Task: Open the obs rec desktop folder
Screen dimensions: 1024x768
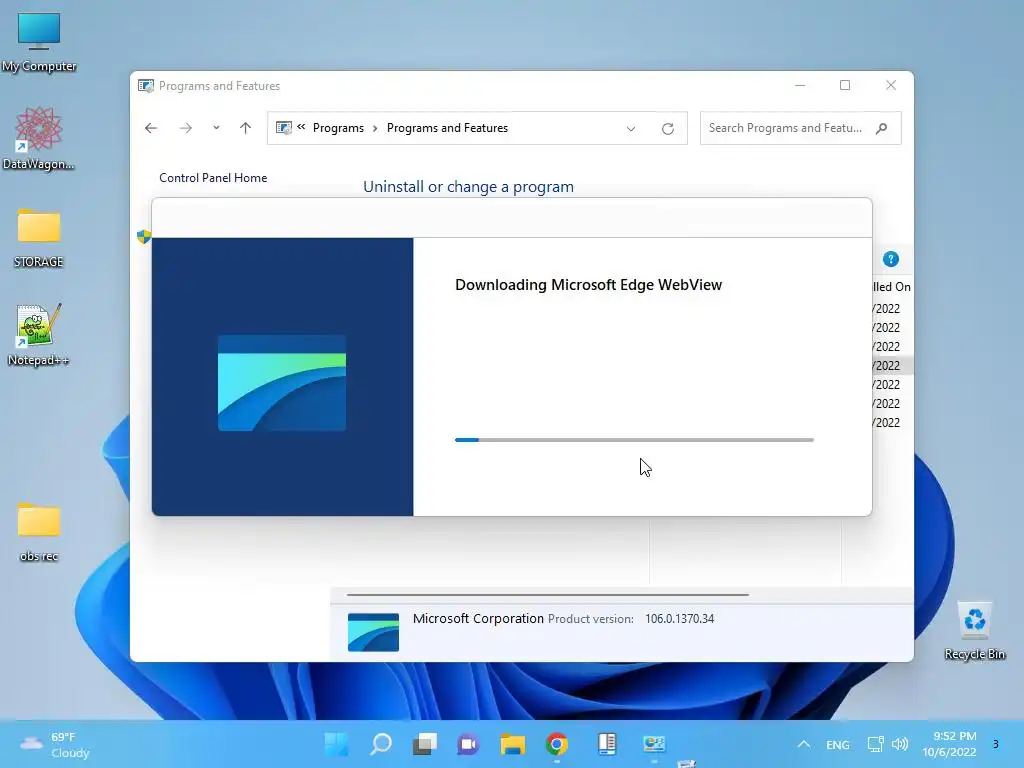Action: (x=39, y=532)
